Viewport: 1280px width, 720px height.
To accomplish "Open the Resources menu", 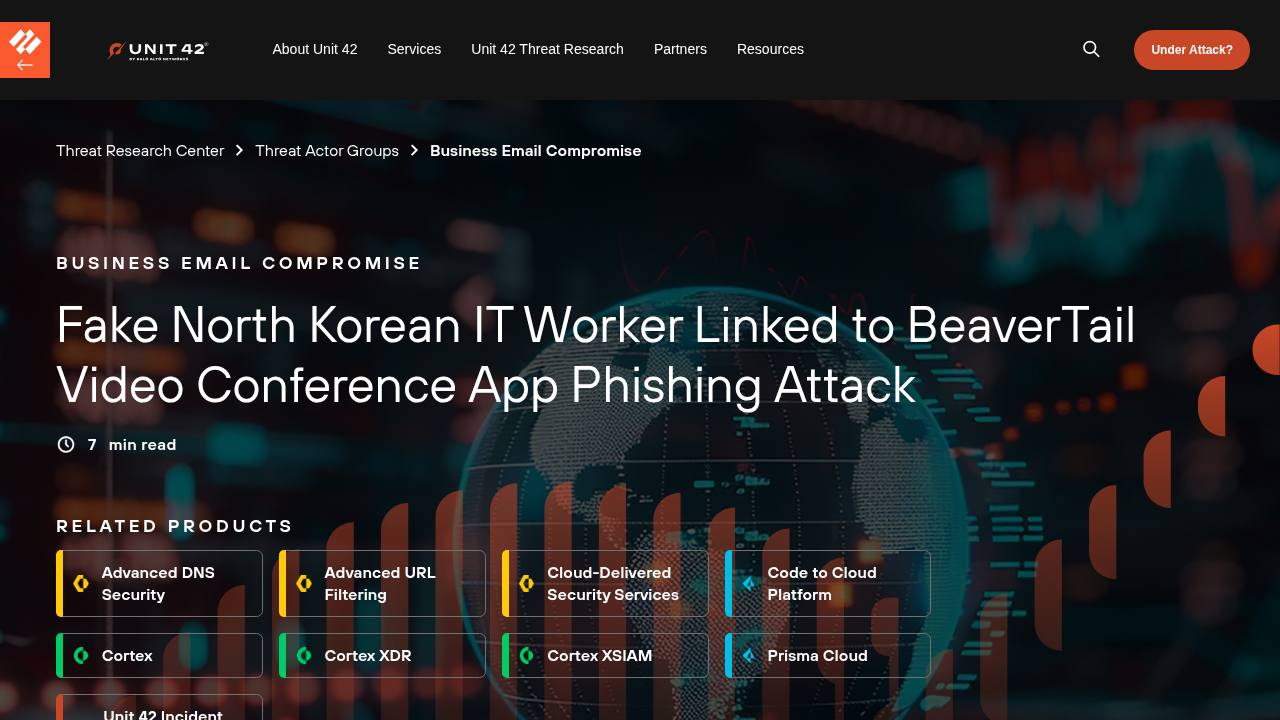I will click(770, 49).
